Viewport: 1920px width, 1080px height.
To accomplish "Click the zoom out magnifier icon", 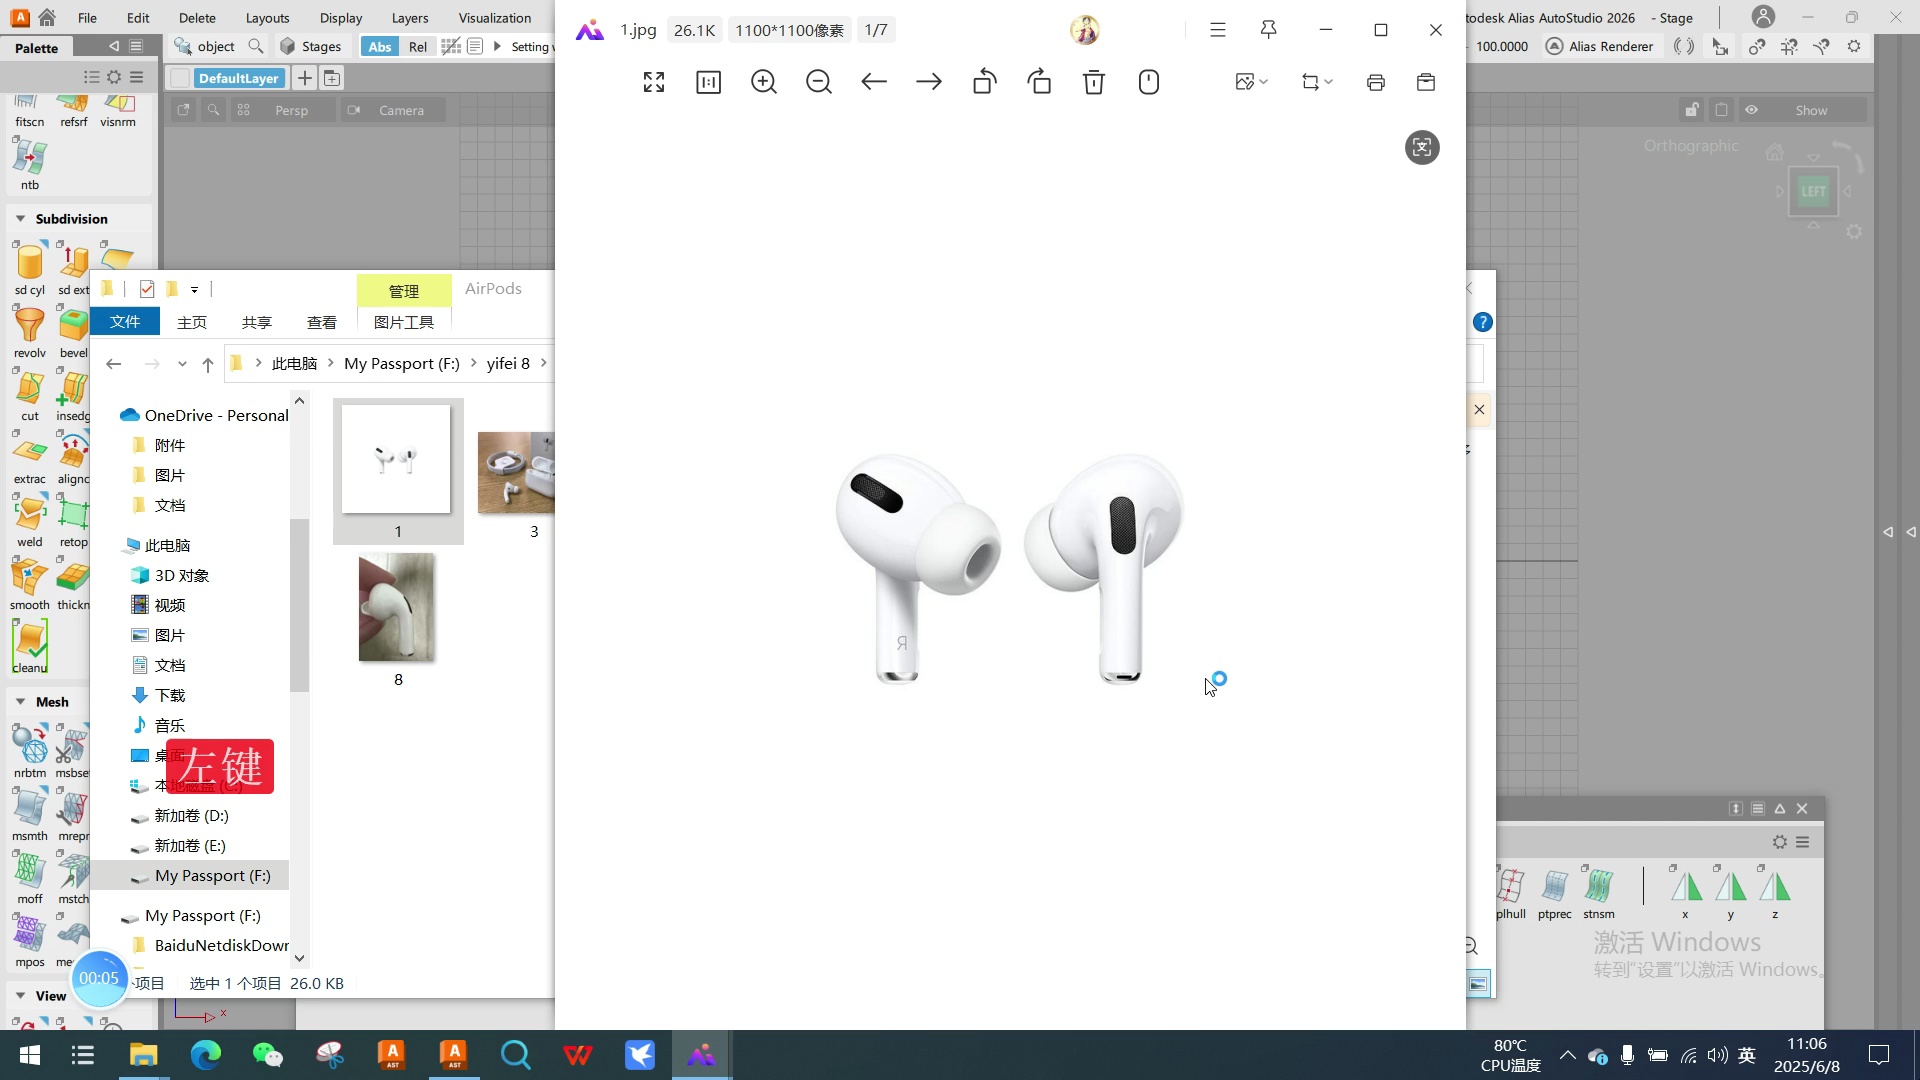I will pyautogui.click(x=818, y=82).
